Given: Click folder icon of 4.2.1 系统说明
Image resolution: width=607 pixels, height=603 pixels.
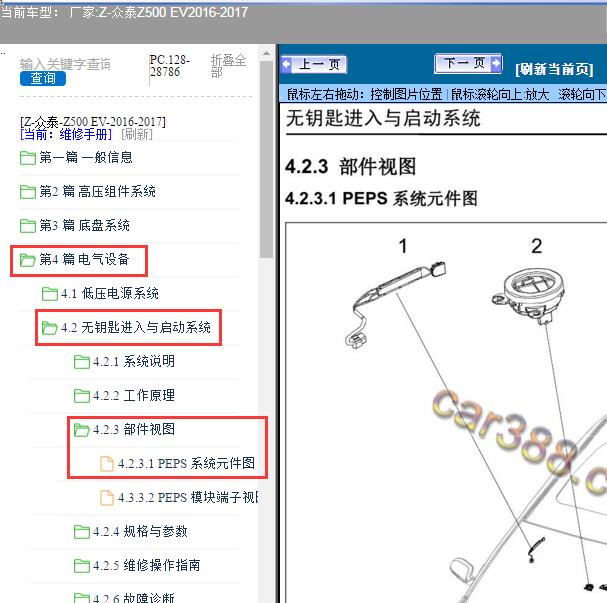Looking at the screenshot, I should click(x=82, y=362).
